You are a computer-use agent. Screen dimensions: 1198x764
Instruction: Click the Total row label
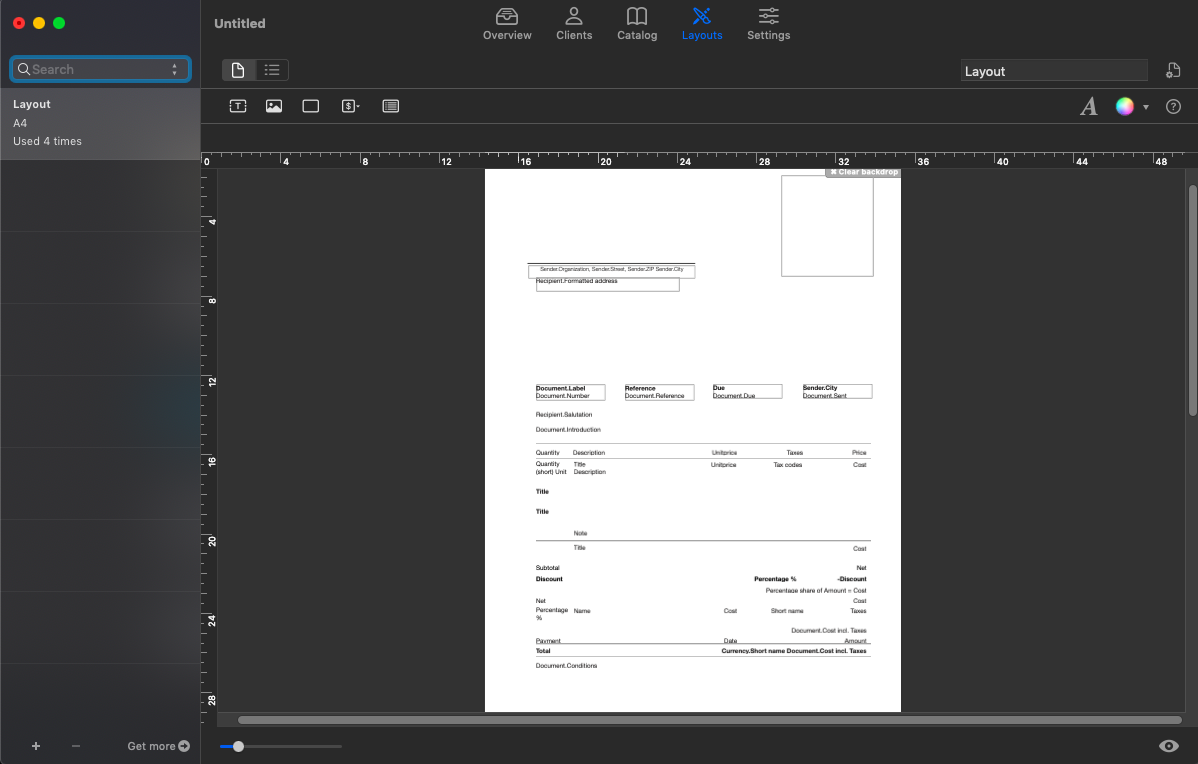point(543,651)
